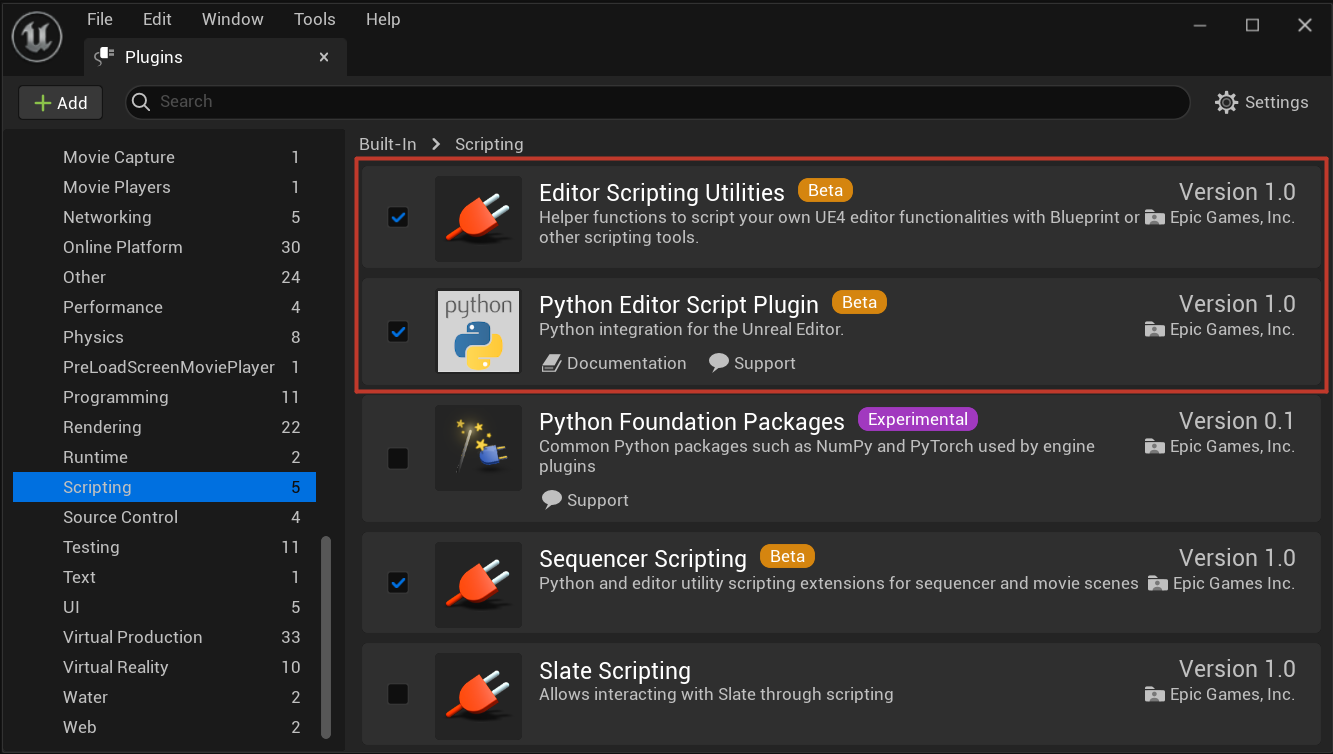Select the highlighted Scripting category
Screen dimensions: 1333x754
[164, 487]
